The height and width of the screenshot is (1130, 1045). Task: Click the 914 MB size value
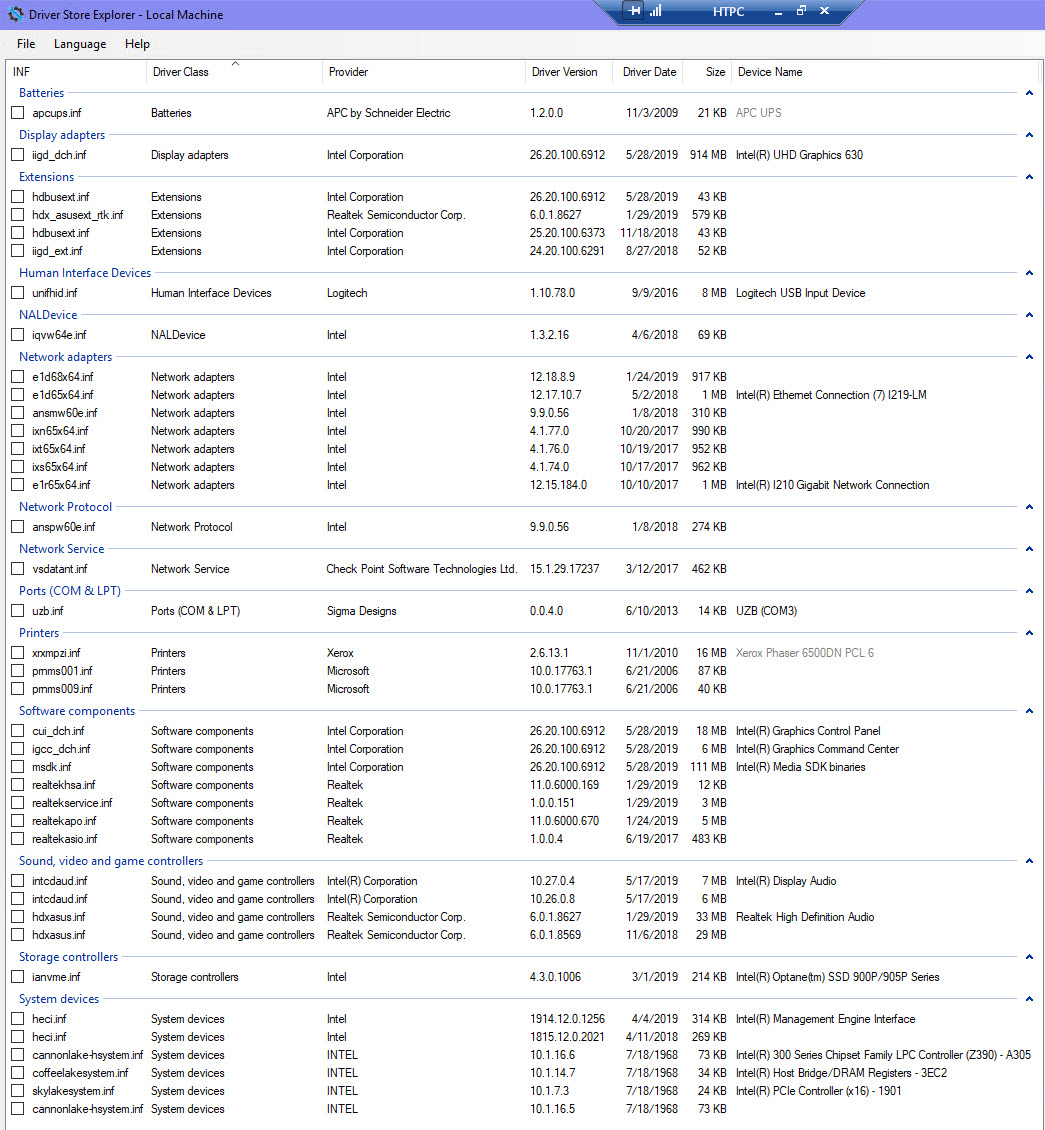click(708, 155)
